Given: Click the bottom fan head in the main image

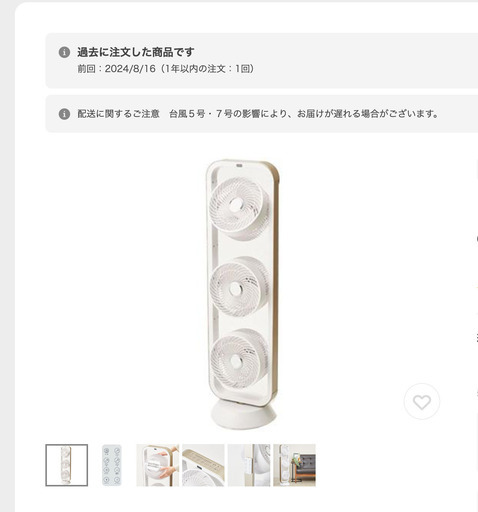Looking at the screenshot, I should 239,359.
